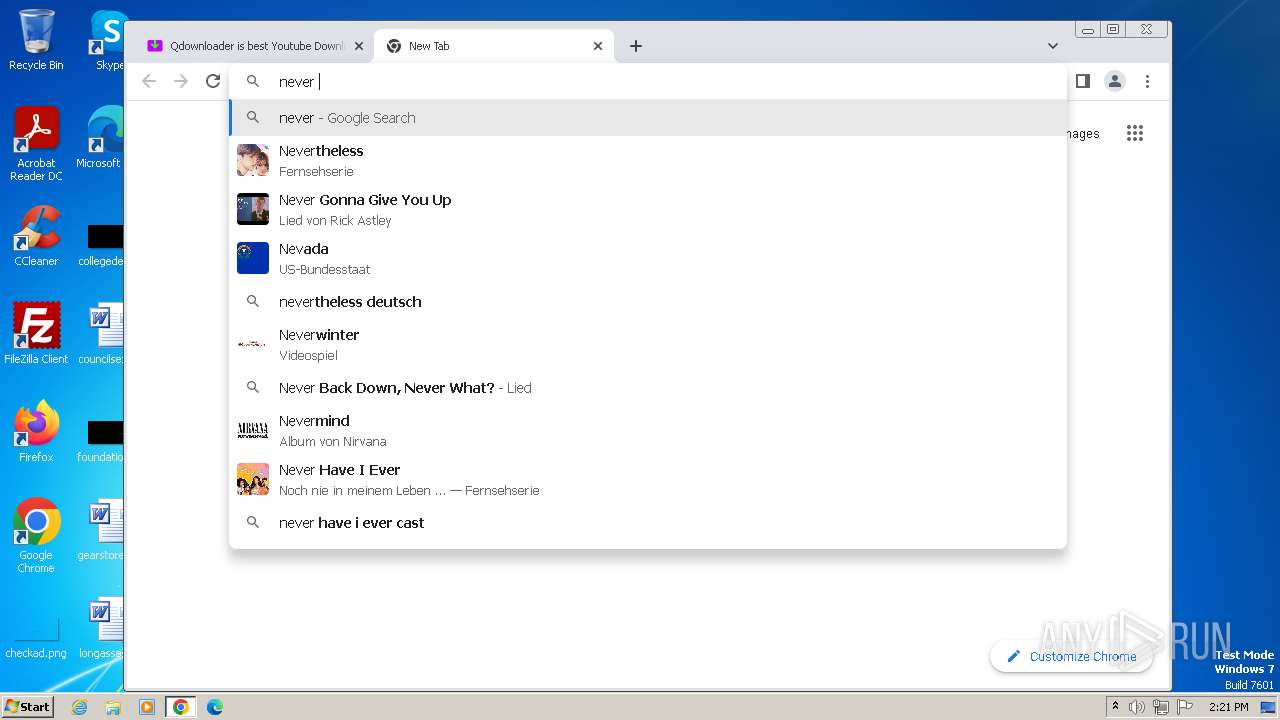The height and width of the screenshot is (720, 1280).
Task: Choose the Nevermind Nirvana album suggestion
Action: [x=648, y=430]
